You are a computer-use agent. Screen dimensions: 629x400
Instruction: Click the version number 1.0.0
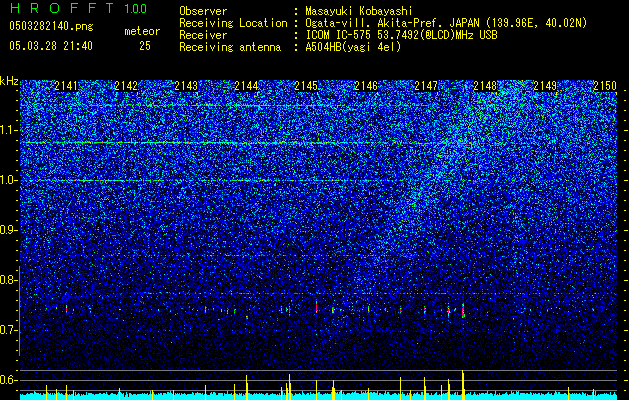(136, 9)
